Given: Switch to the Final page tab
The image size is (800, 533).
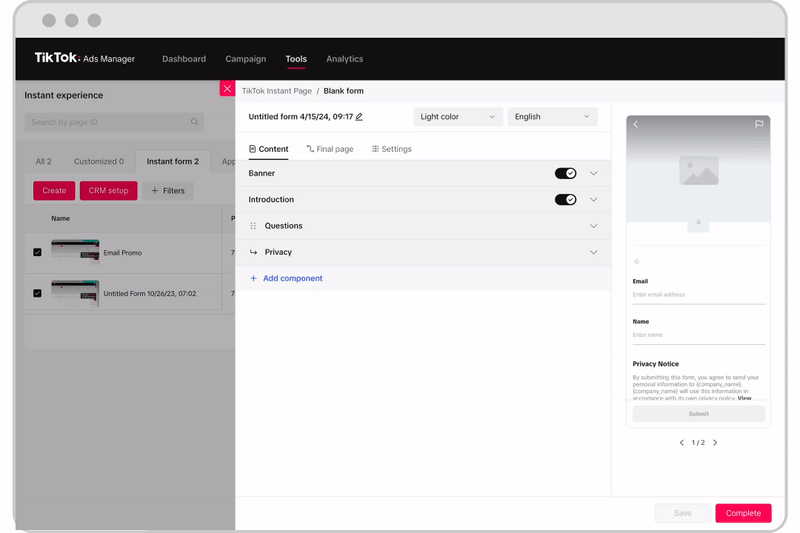Looking at the screenshot, I should [330, 149].
